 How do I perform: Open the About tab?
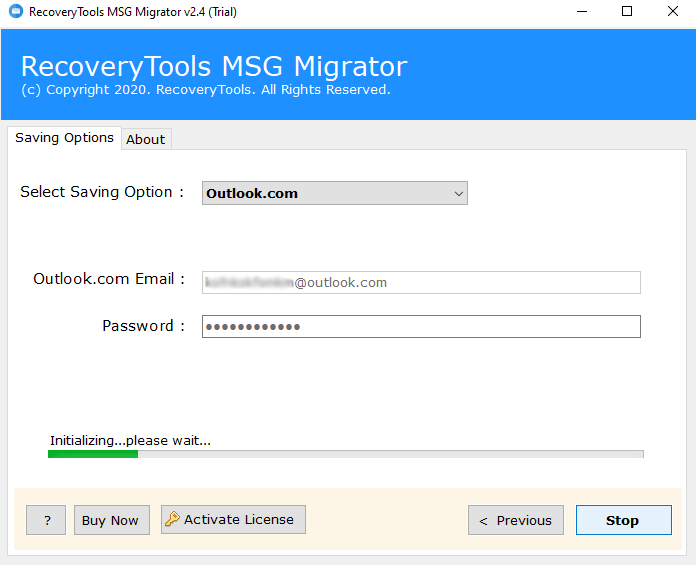(x=146, y=139)
